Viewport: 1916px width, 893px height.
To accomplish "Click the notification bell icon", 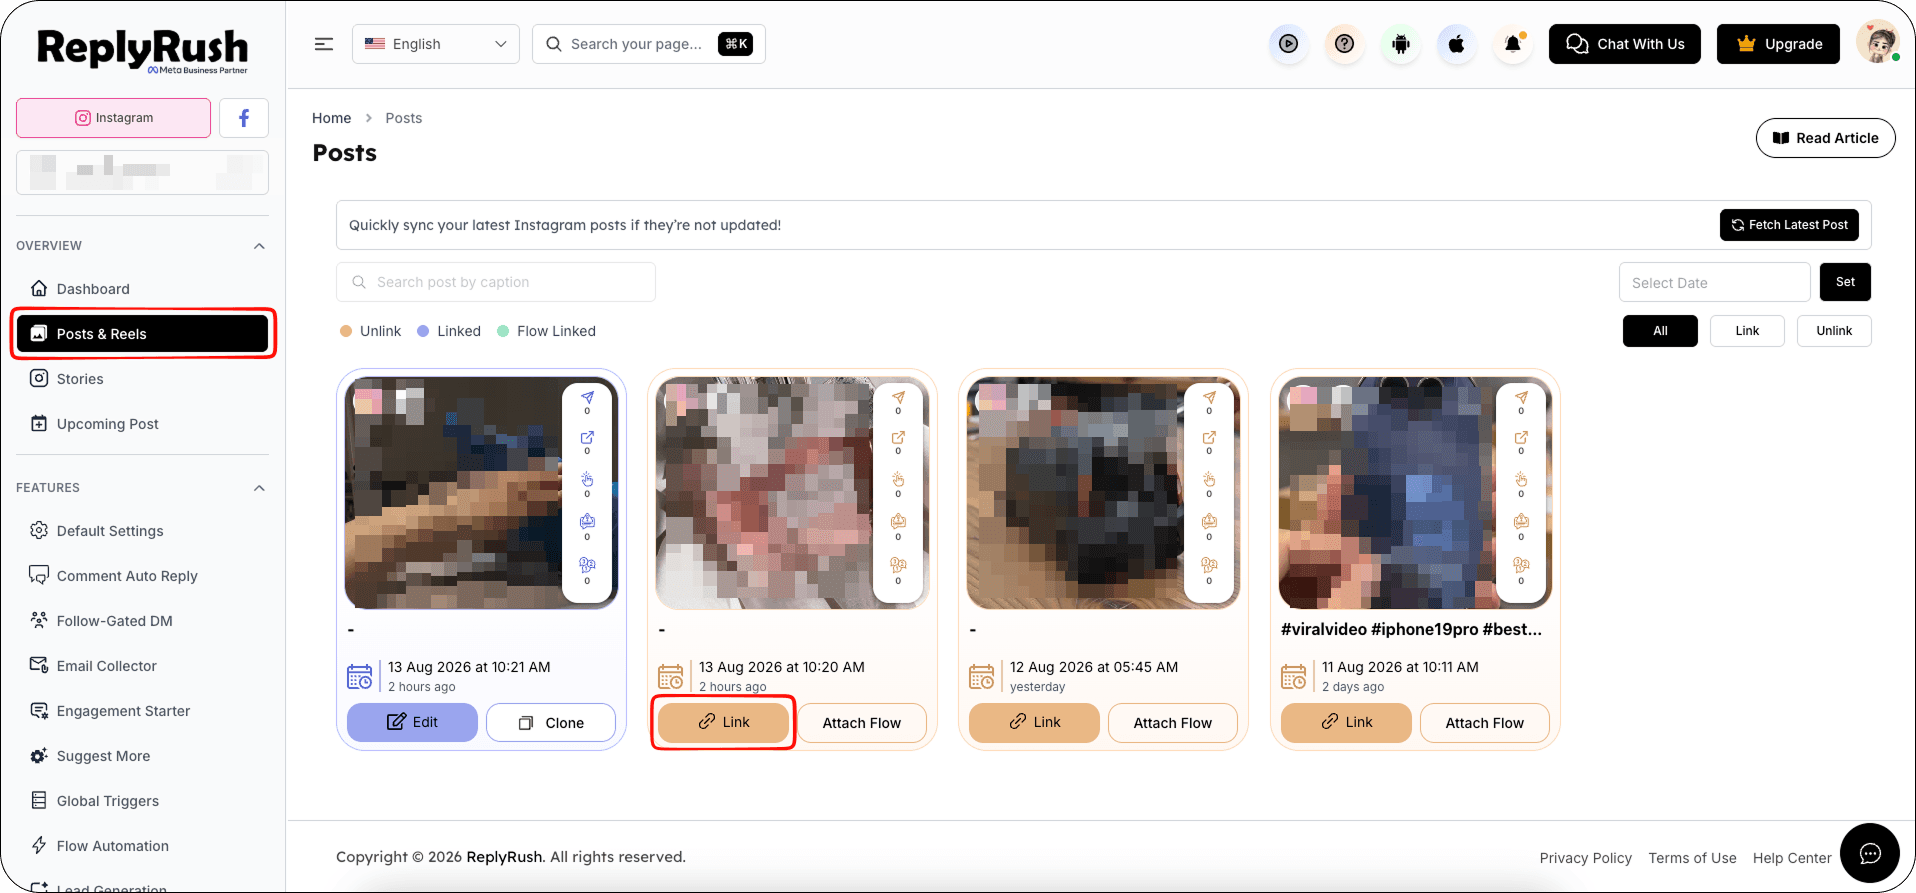I will coord(1513,44).
